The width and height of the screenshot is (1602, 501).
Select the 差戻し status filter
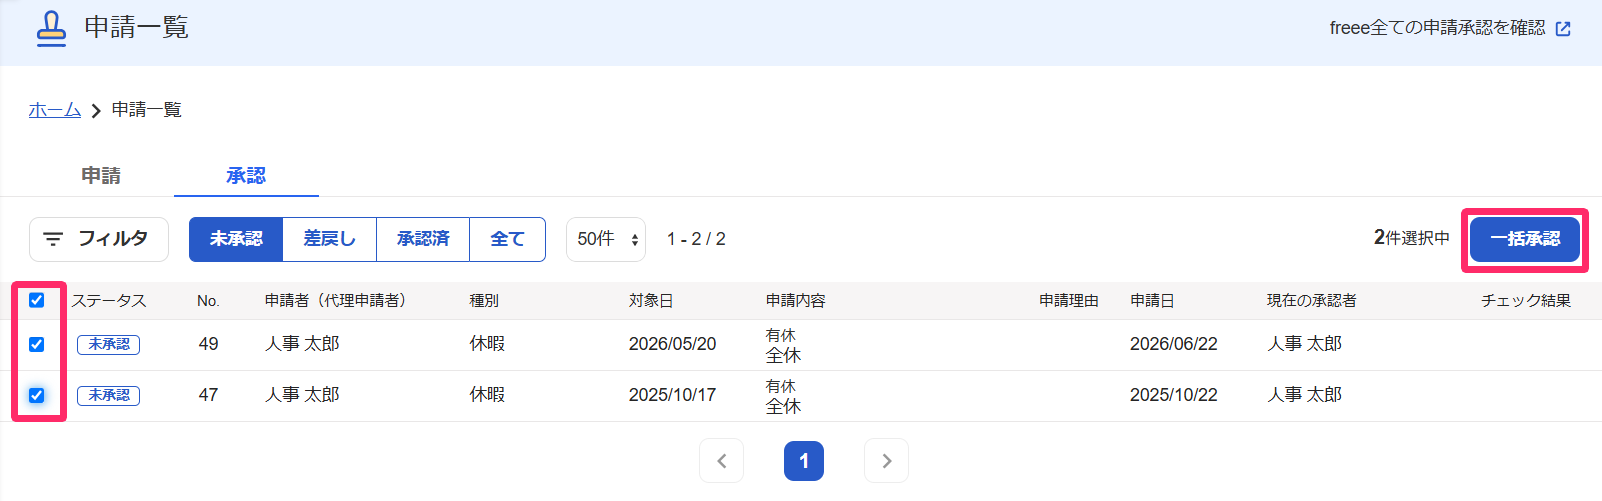(329, 239)
